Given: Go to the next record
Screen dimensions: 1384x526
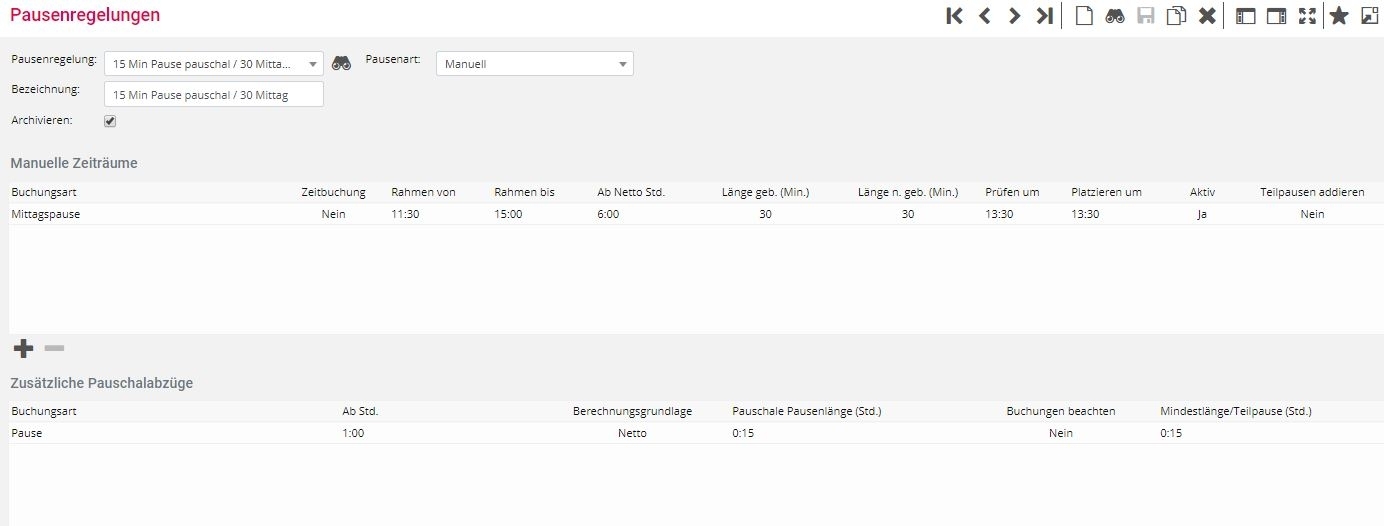Looking at the screenshot, I should tap(1014, 16).
